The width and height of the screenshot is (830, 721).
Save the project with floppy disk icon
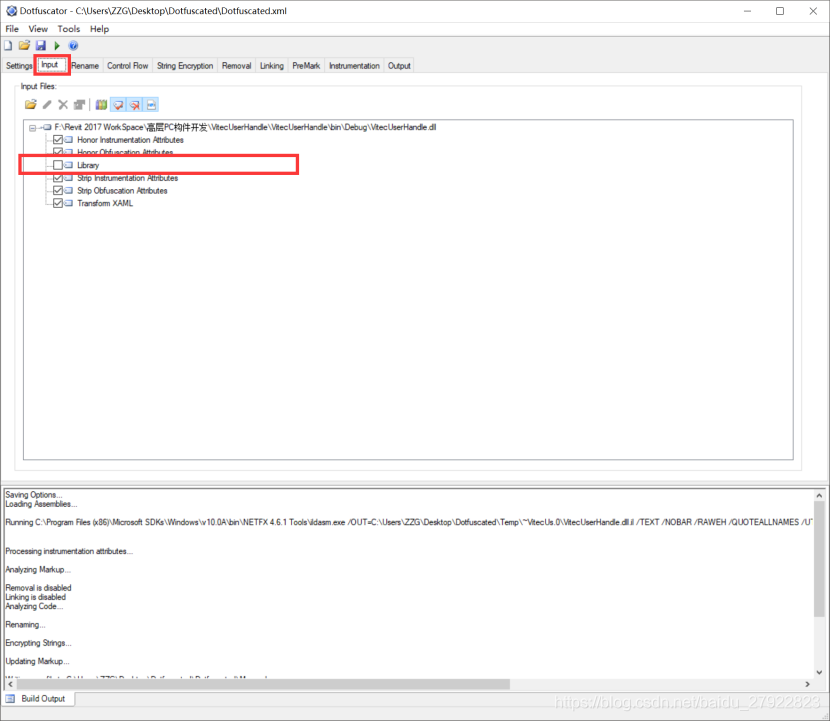click(41, 46)
